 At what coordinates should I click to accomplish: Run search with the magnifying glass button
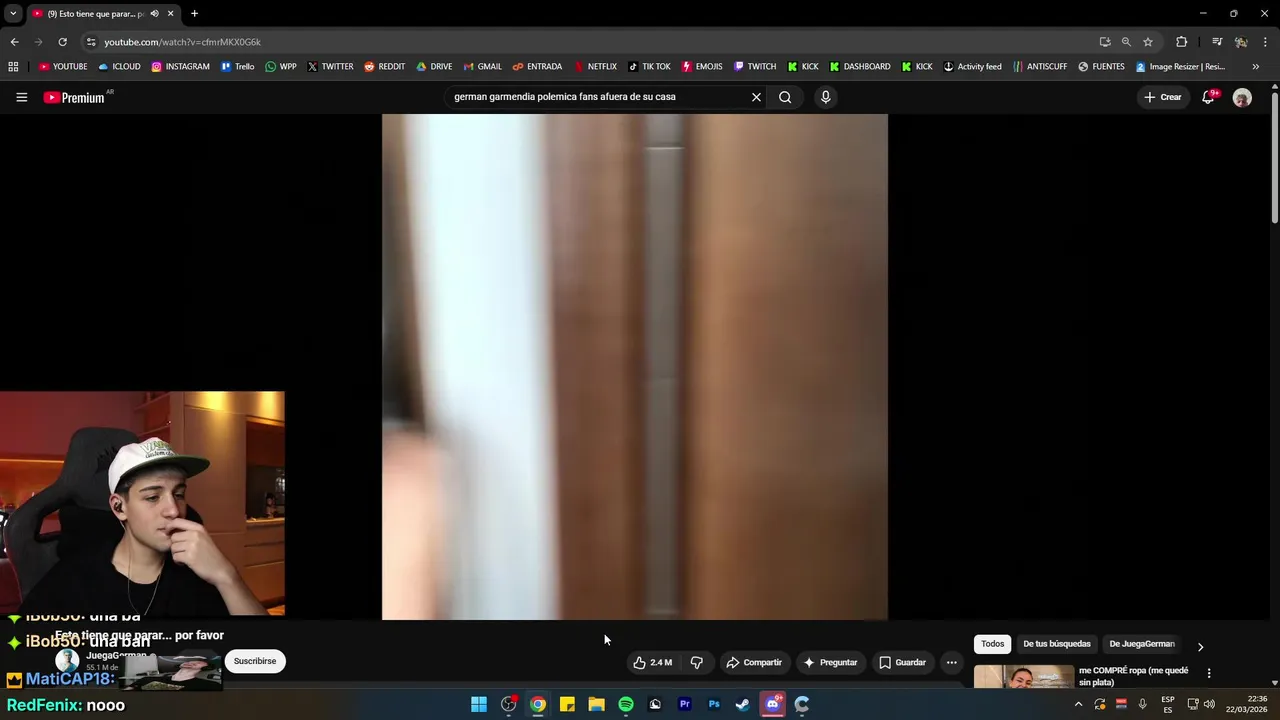[785, 97]
